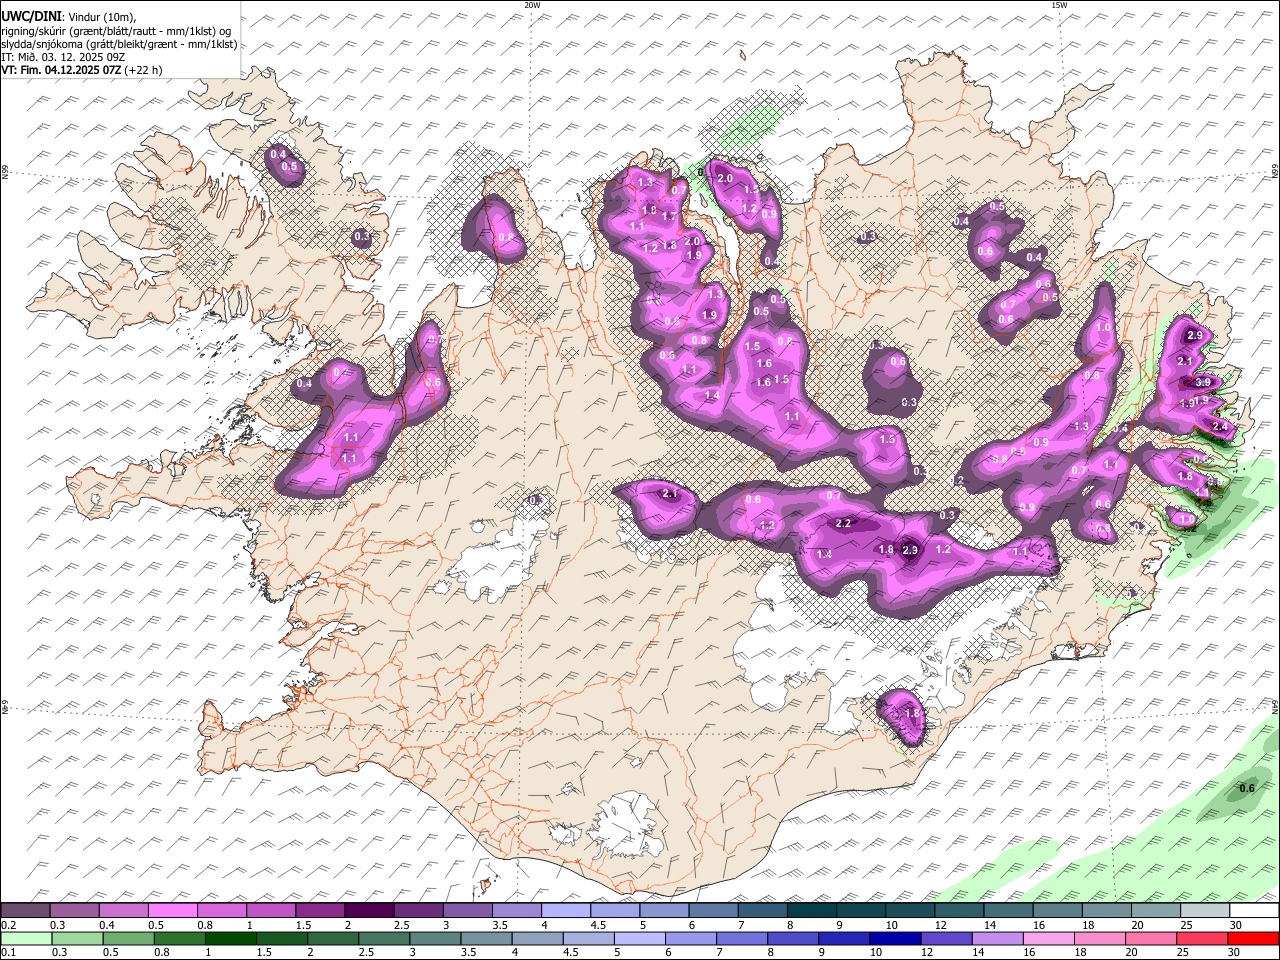Click the 2.2 precipitation value in central highlands
This screenshot has width=1280, height=960.
[843, 523]
